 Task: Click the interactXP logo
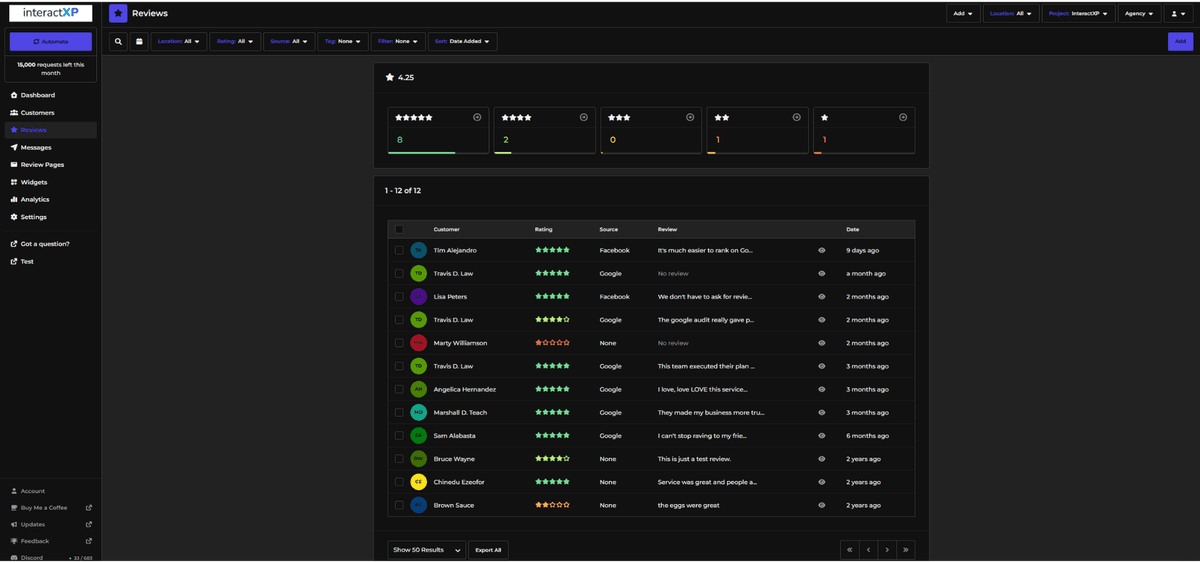coord(51,13)
